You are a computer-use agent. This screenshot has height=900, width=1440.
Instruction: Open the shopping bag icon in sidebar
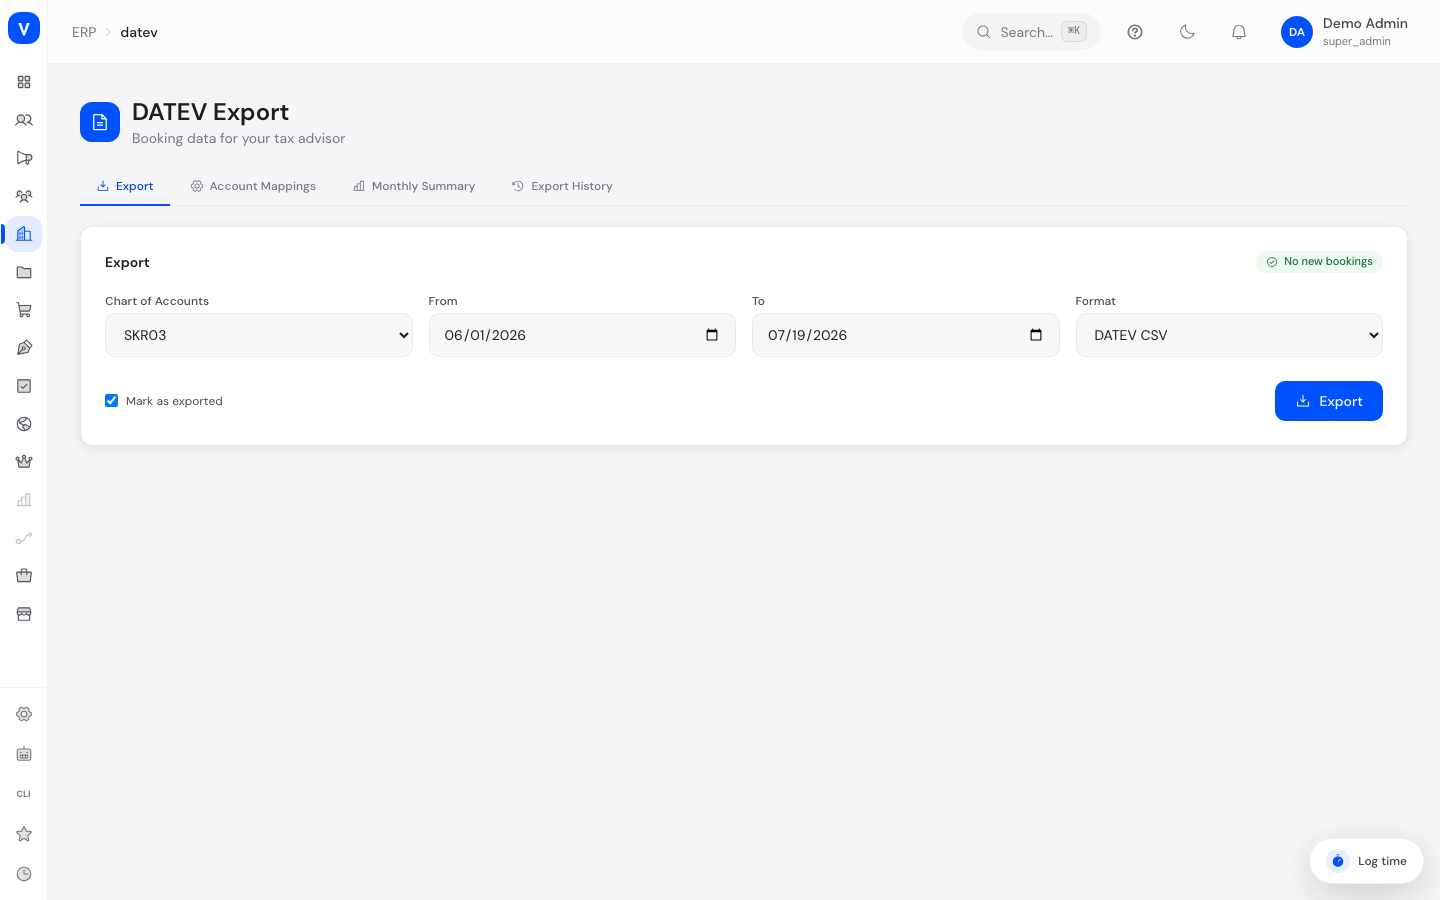[x=24, y=576]
